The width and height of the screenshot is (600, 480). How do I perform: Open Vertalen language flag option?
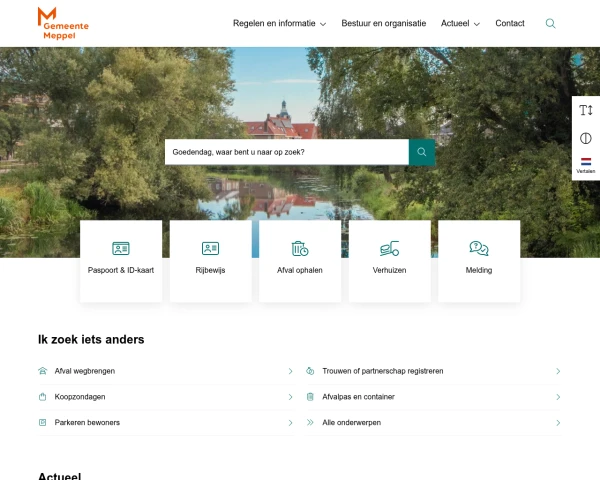pos(585,165)
